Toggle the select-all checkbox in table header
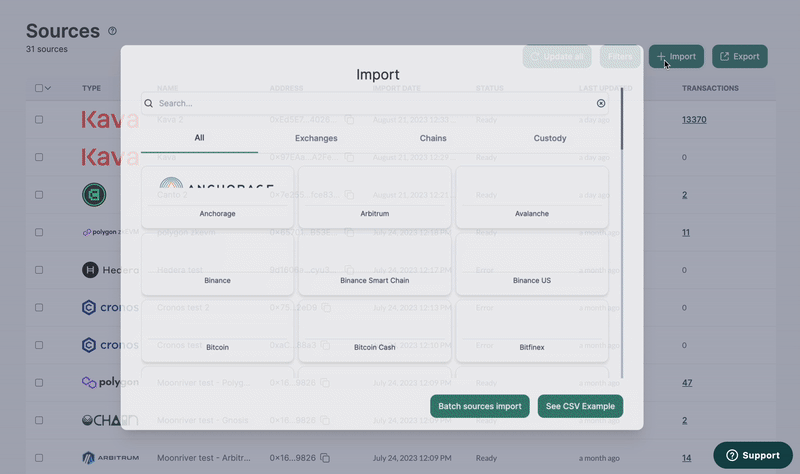The height and width of the screenshot is (474, 800). click(39, 88)
